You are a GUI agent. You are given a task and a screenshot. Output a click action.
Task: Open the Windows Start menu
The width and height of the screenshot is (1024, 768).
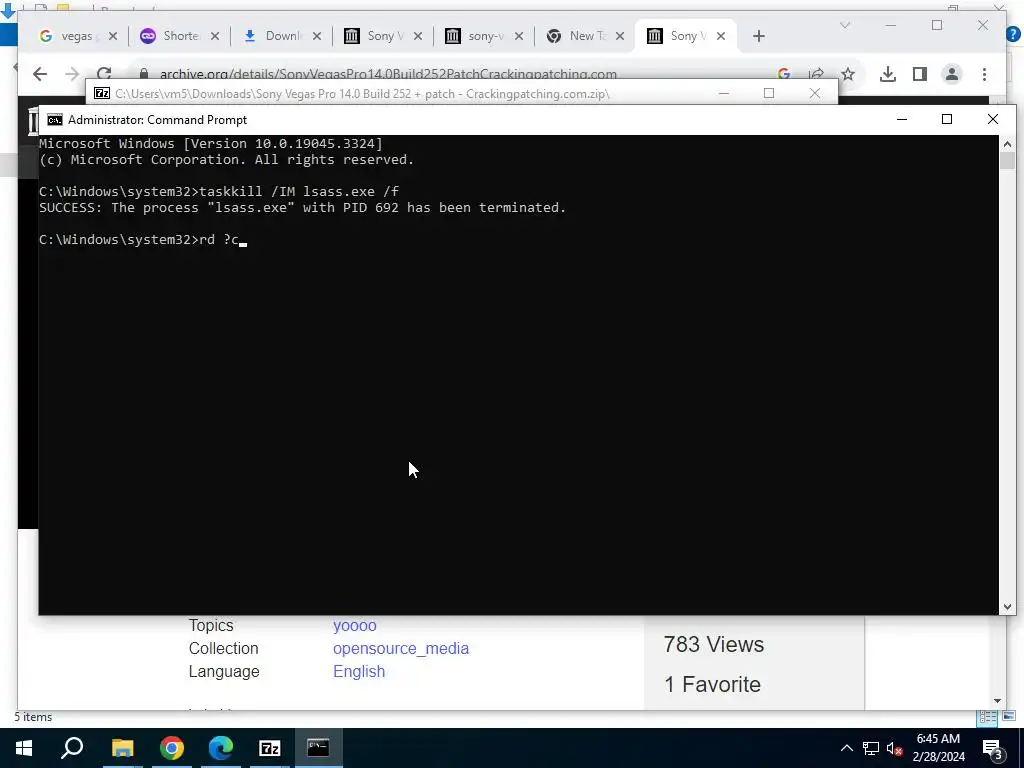pyautogui.click(x=24, y=748)
